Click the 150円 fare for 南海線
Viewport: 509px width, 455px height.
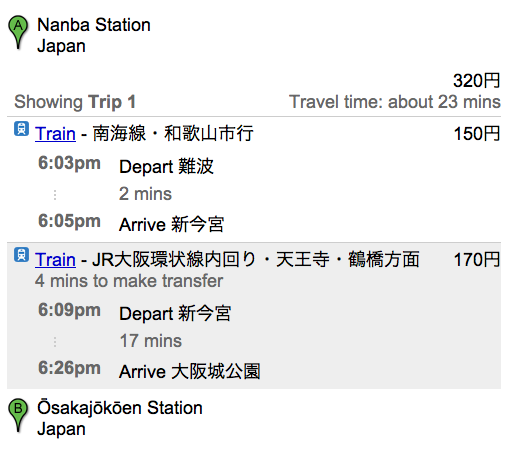(x=477, y=134)
